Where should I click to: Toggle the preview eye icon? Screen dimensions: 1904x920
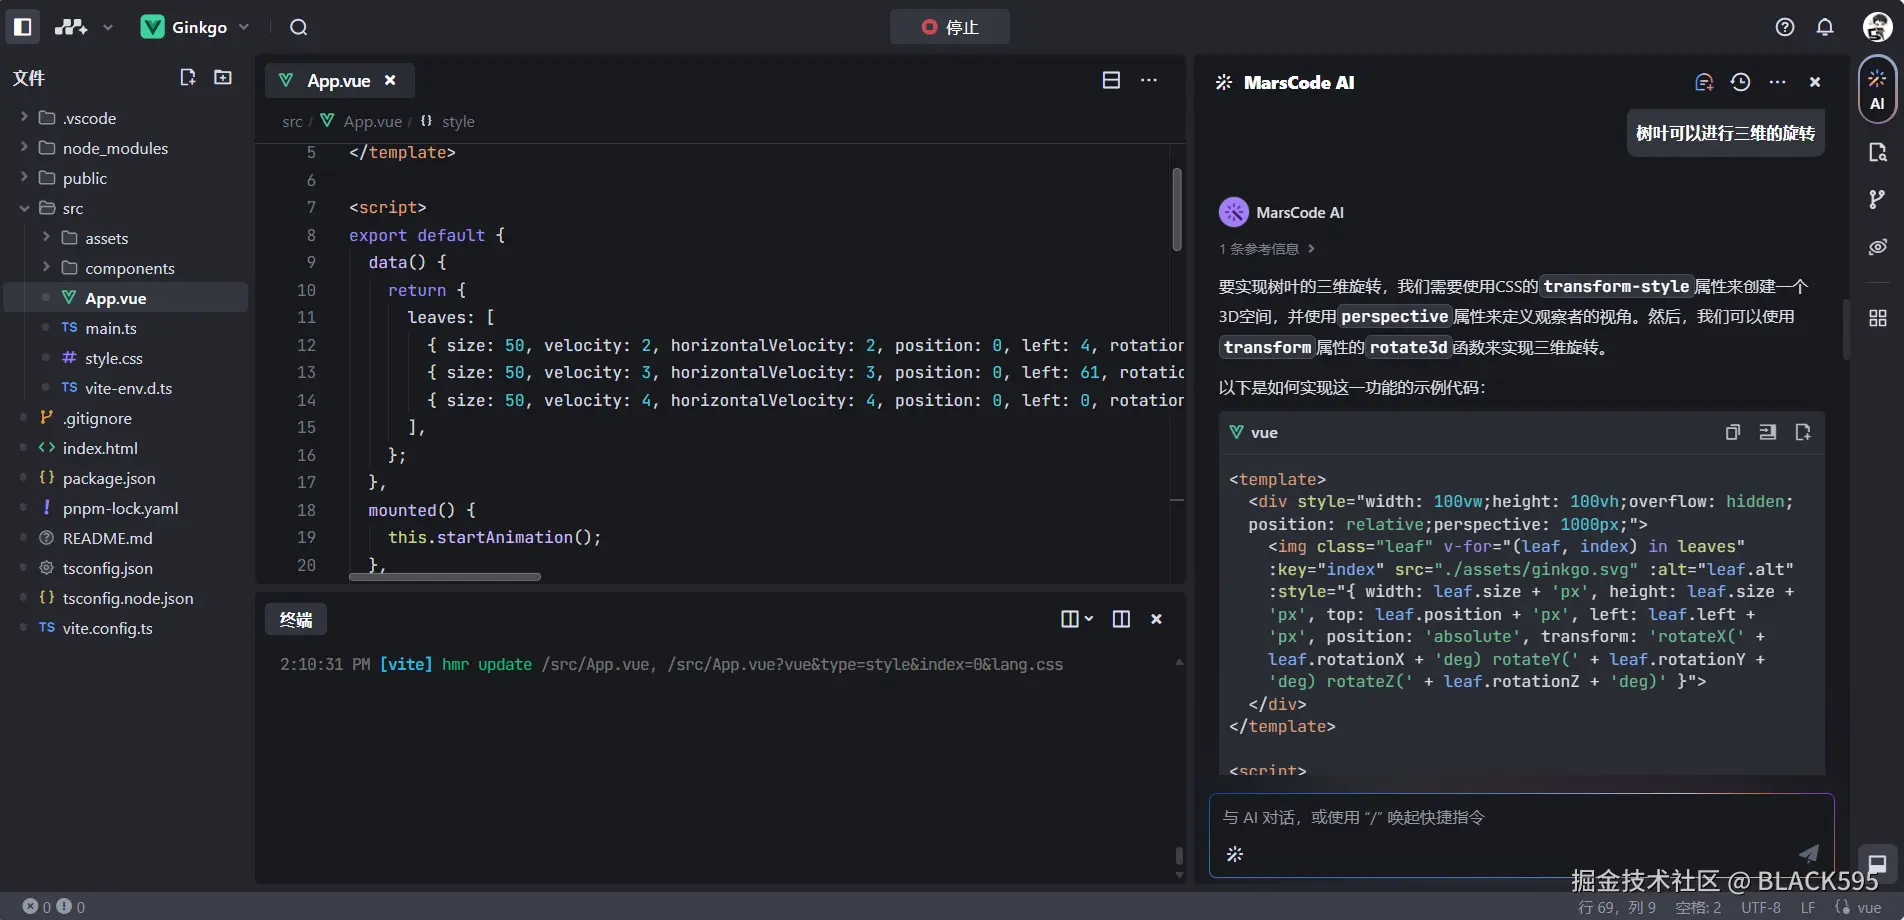(x=1877, y=247)
